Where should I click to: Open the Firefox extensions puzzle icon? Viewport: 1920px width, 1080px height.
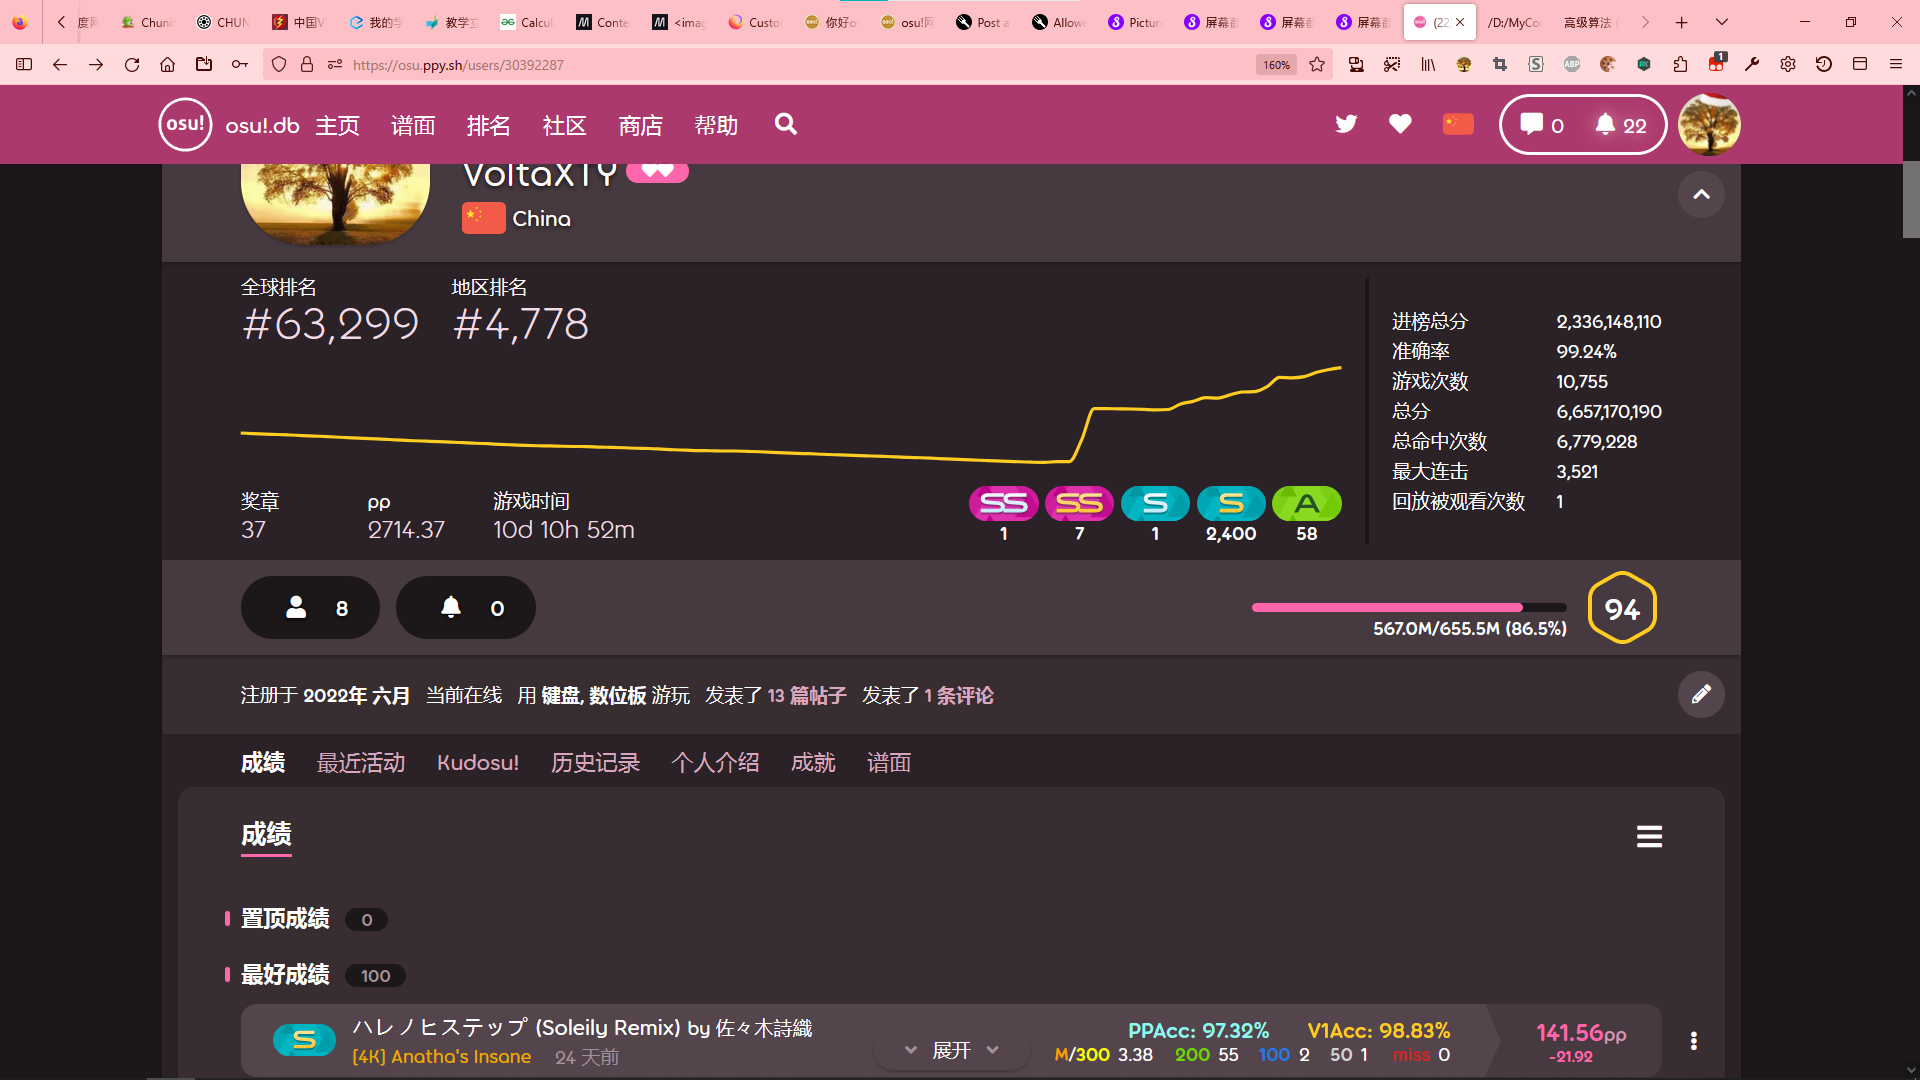[x=1680, y=64]
